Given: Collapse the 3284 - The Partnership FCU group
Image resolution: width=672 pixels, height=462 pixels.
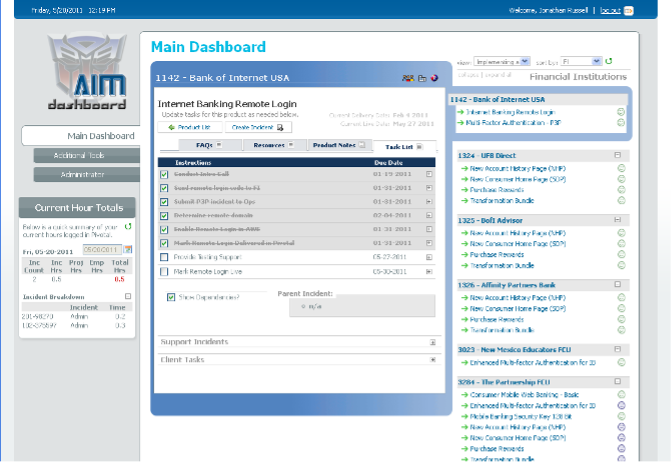Looking at the screenshot, I should (618, 381).
